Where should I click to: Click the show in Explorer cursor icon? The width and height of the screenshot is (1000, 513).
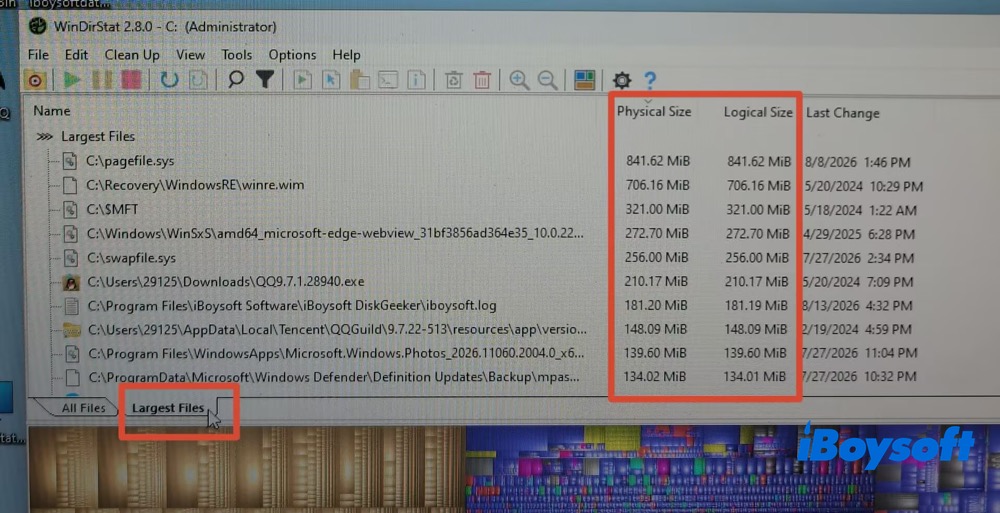pyautogui.click(x=331, y=80)
